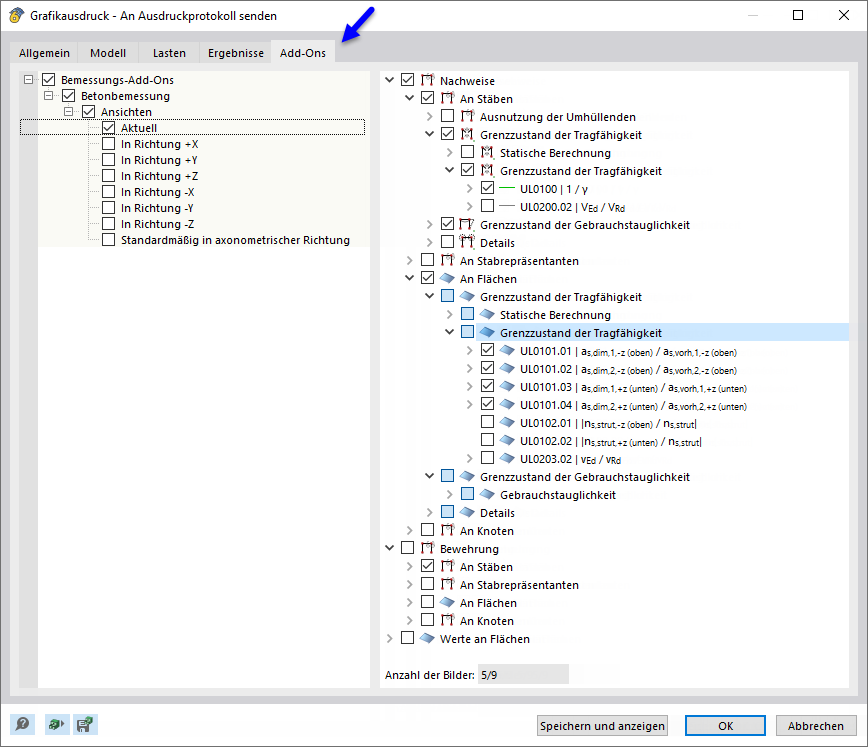The image size is (868, 747).
Task: Click Speichern und anzeigen button
Action: 602,725
